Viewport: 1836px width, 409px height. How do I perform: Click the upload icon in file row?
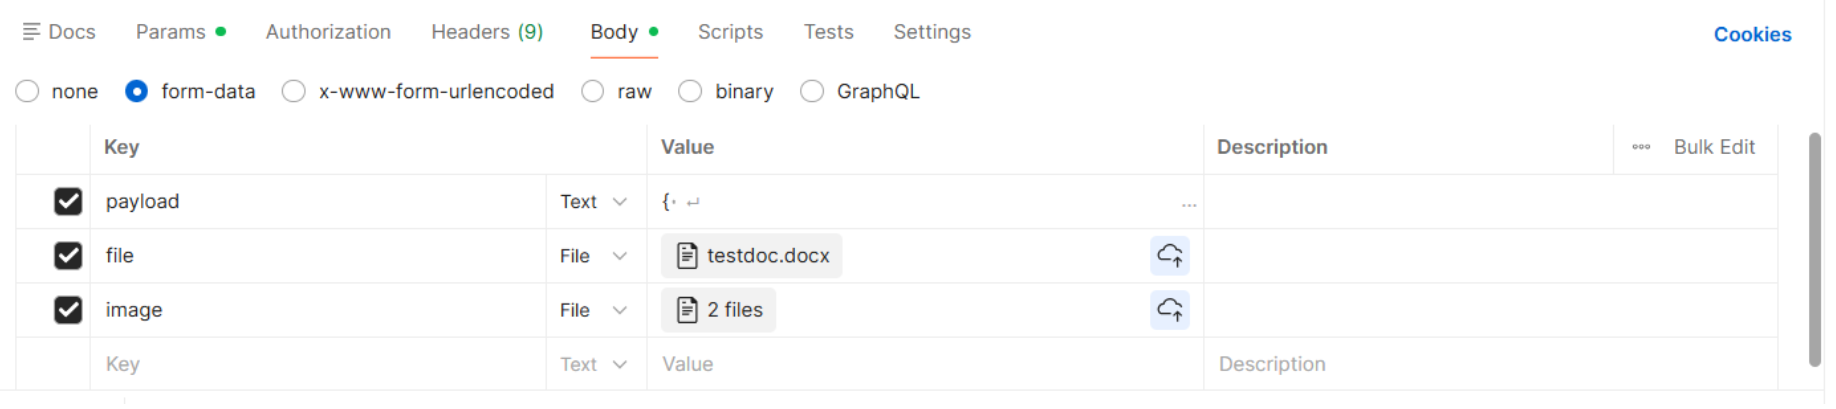pyautogui.click(x=1169, y=256)
